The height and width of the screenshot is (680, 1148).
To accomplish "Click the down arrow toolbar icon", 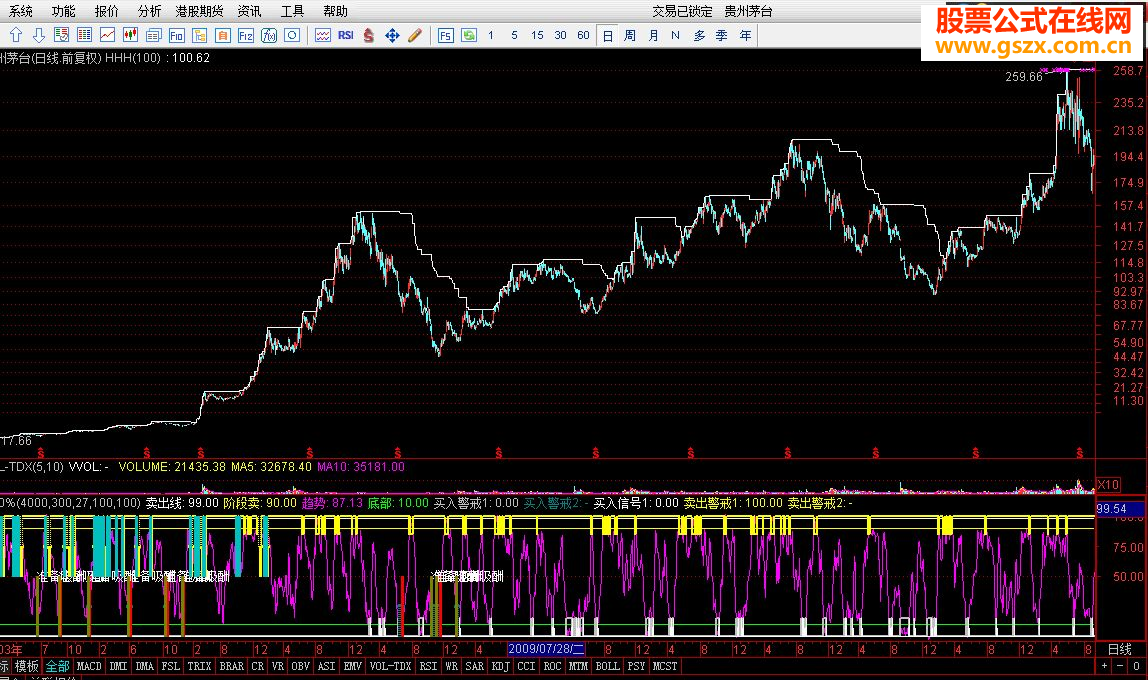I will click(39, 35).
